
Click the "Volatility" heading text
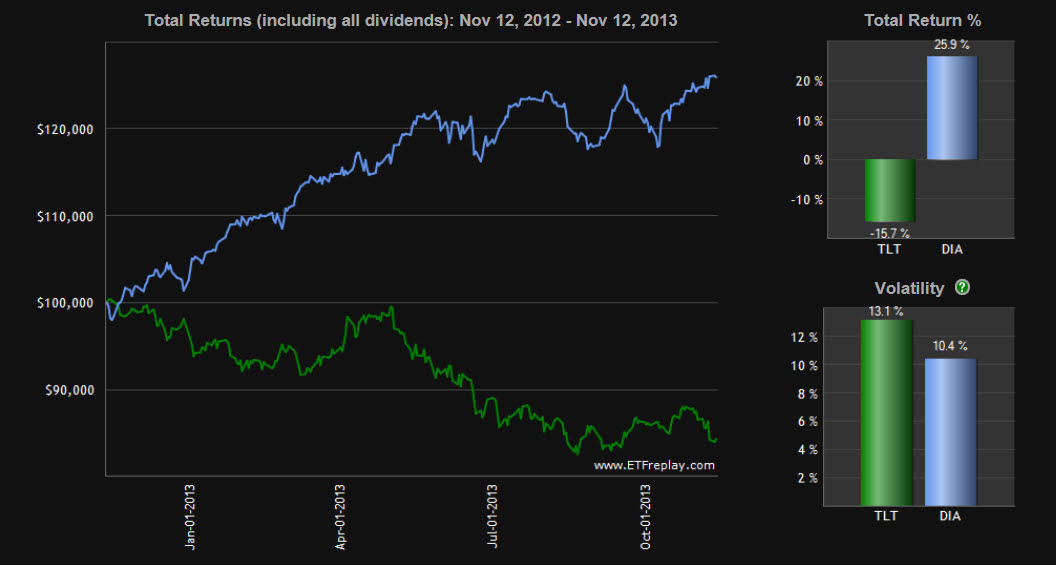tap(909, 288)
